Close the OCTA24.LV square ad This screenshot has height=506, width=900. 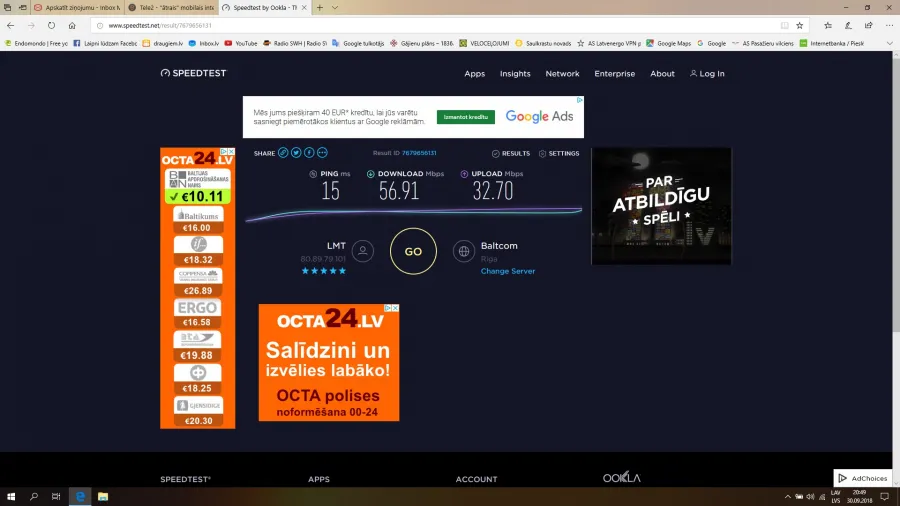pyautogui.click(x=395, y=308)
